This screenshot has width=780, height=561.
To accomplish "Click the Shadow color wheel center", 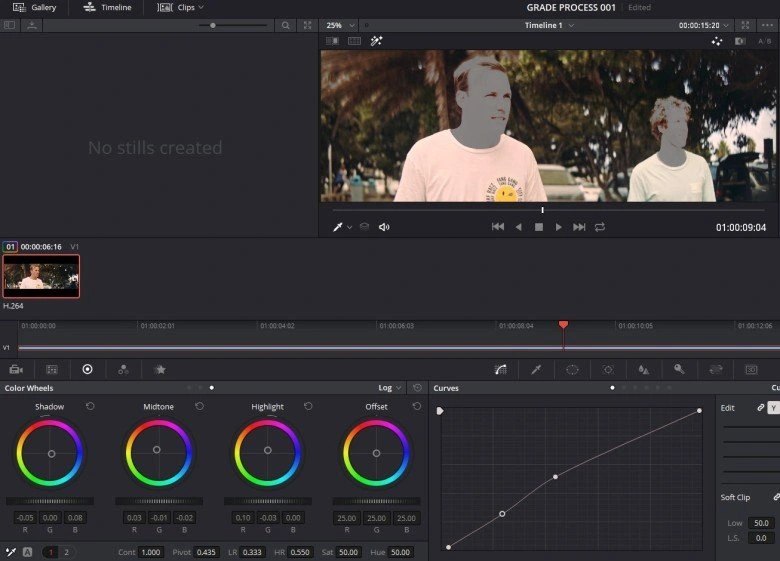I will (x=51, y=454).
